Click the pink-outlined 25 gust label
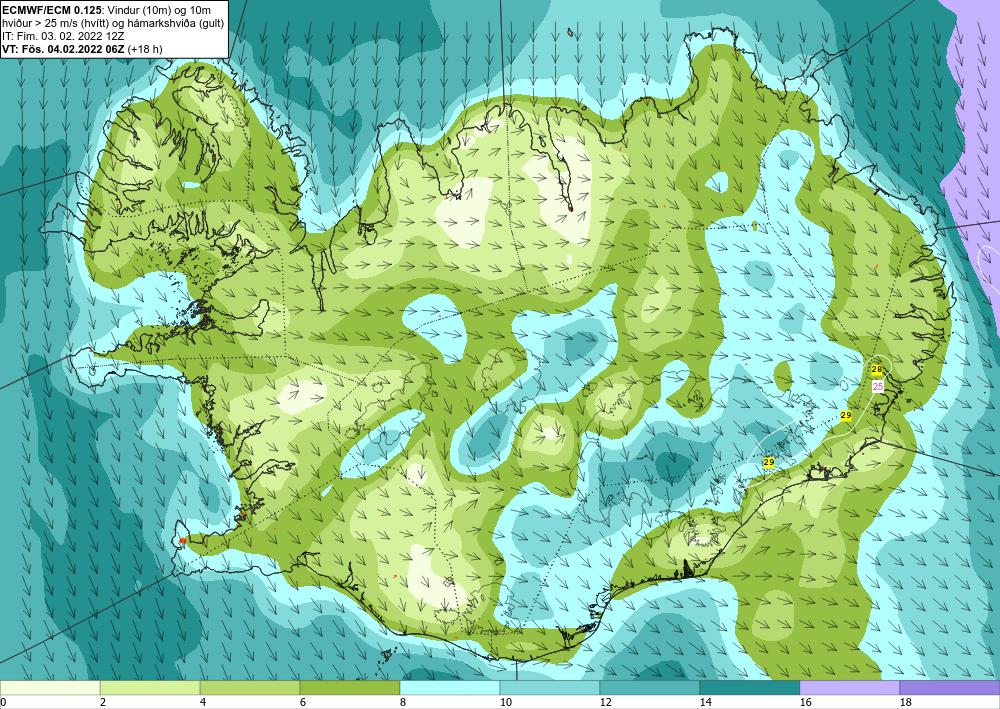The height and width of the screenshot is (709, 1000). (x=878, y=386)
